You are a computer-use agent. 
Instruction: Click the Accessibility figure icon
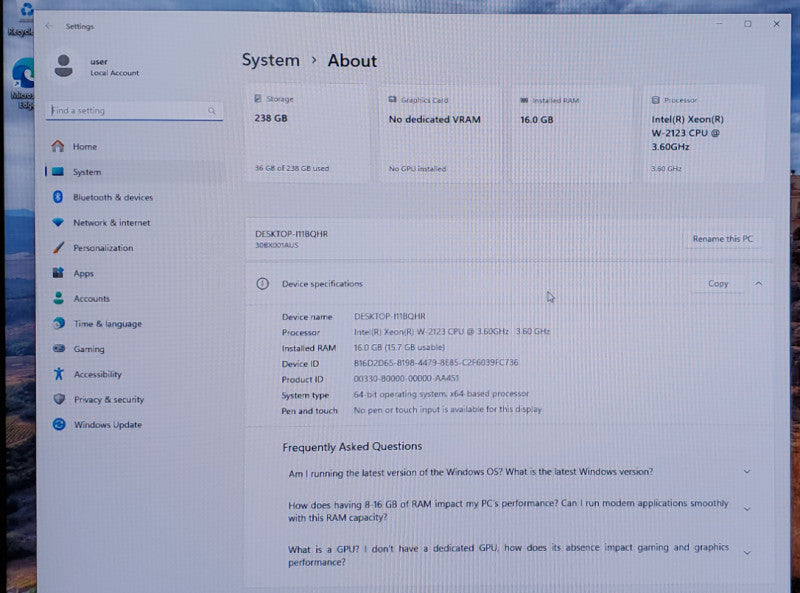point(59,374)
